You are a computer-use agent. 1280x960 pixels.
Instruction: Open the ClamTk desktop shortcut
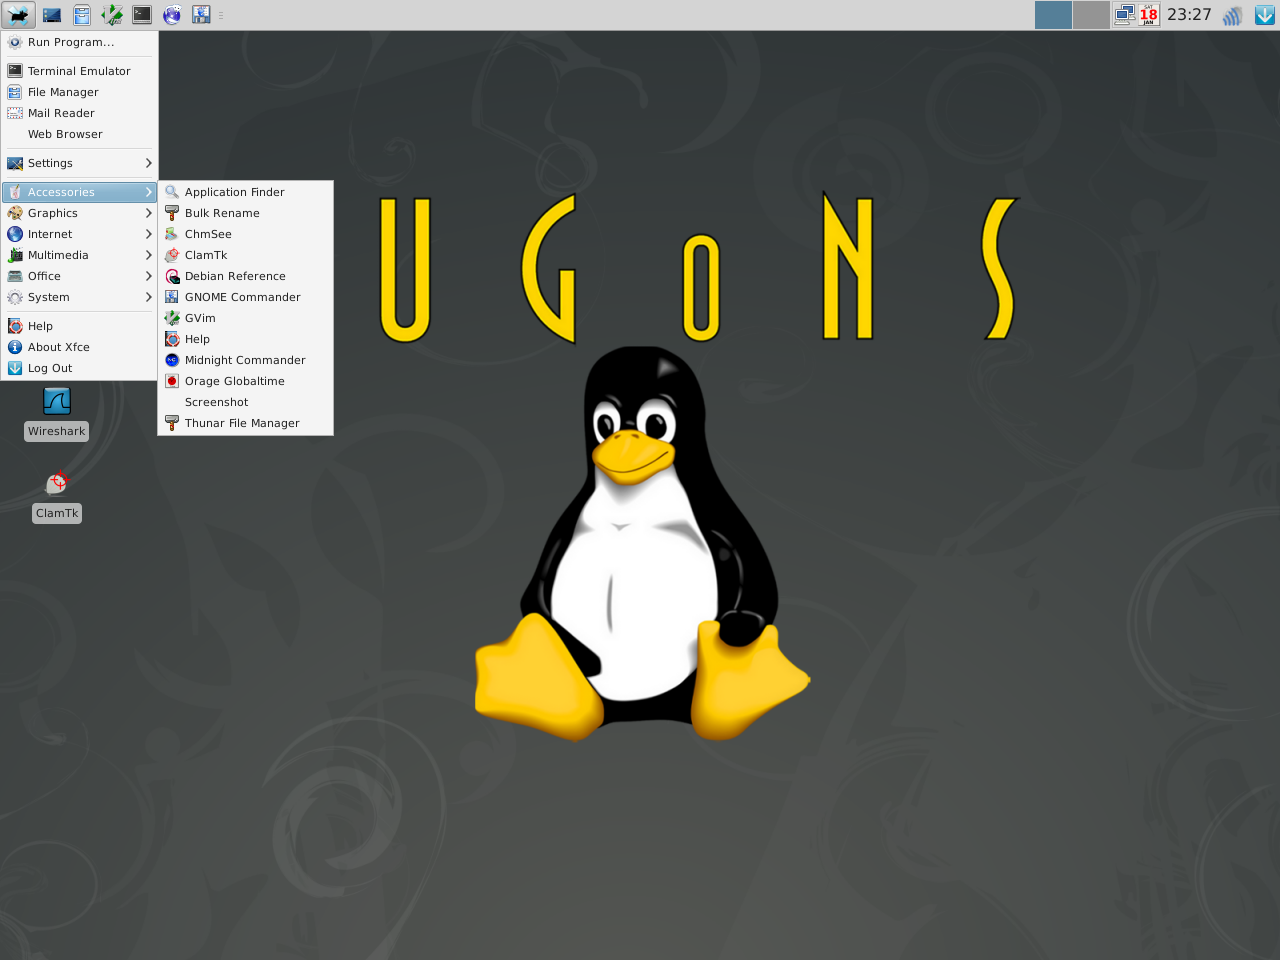57,496
